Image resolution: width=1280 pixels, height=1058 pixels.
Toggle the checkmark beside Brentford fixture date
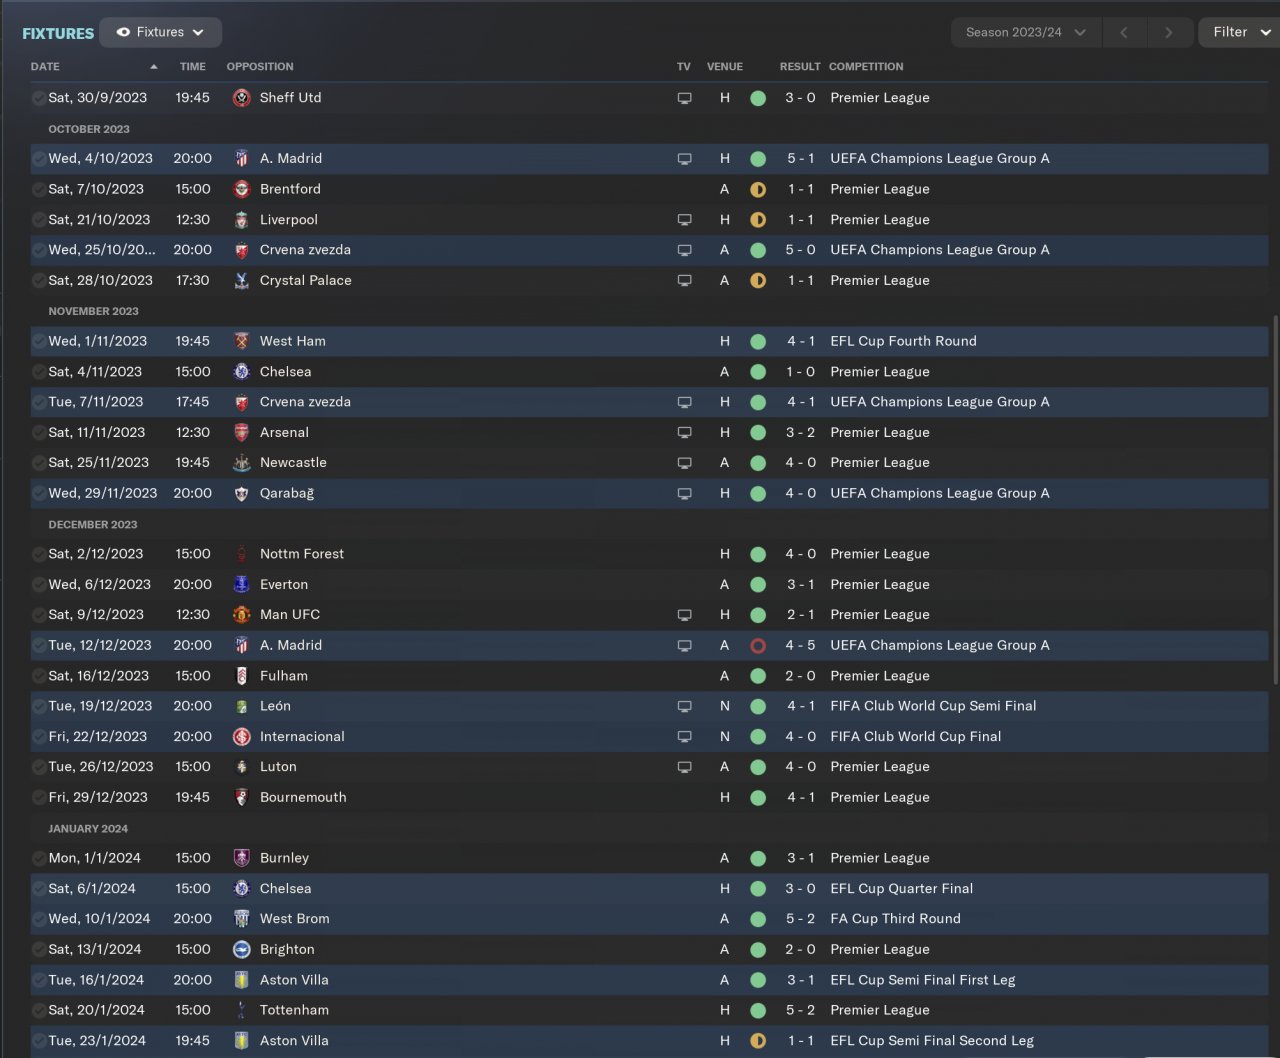pos(38,190)
